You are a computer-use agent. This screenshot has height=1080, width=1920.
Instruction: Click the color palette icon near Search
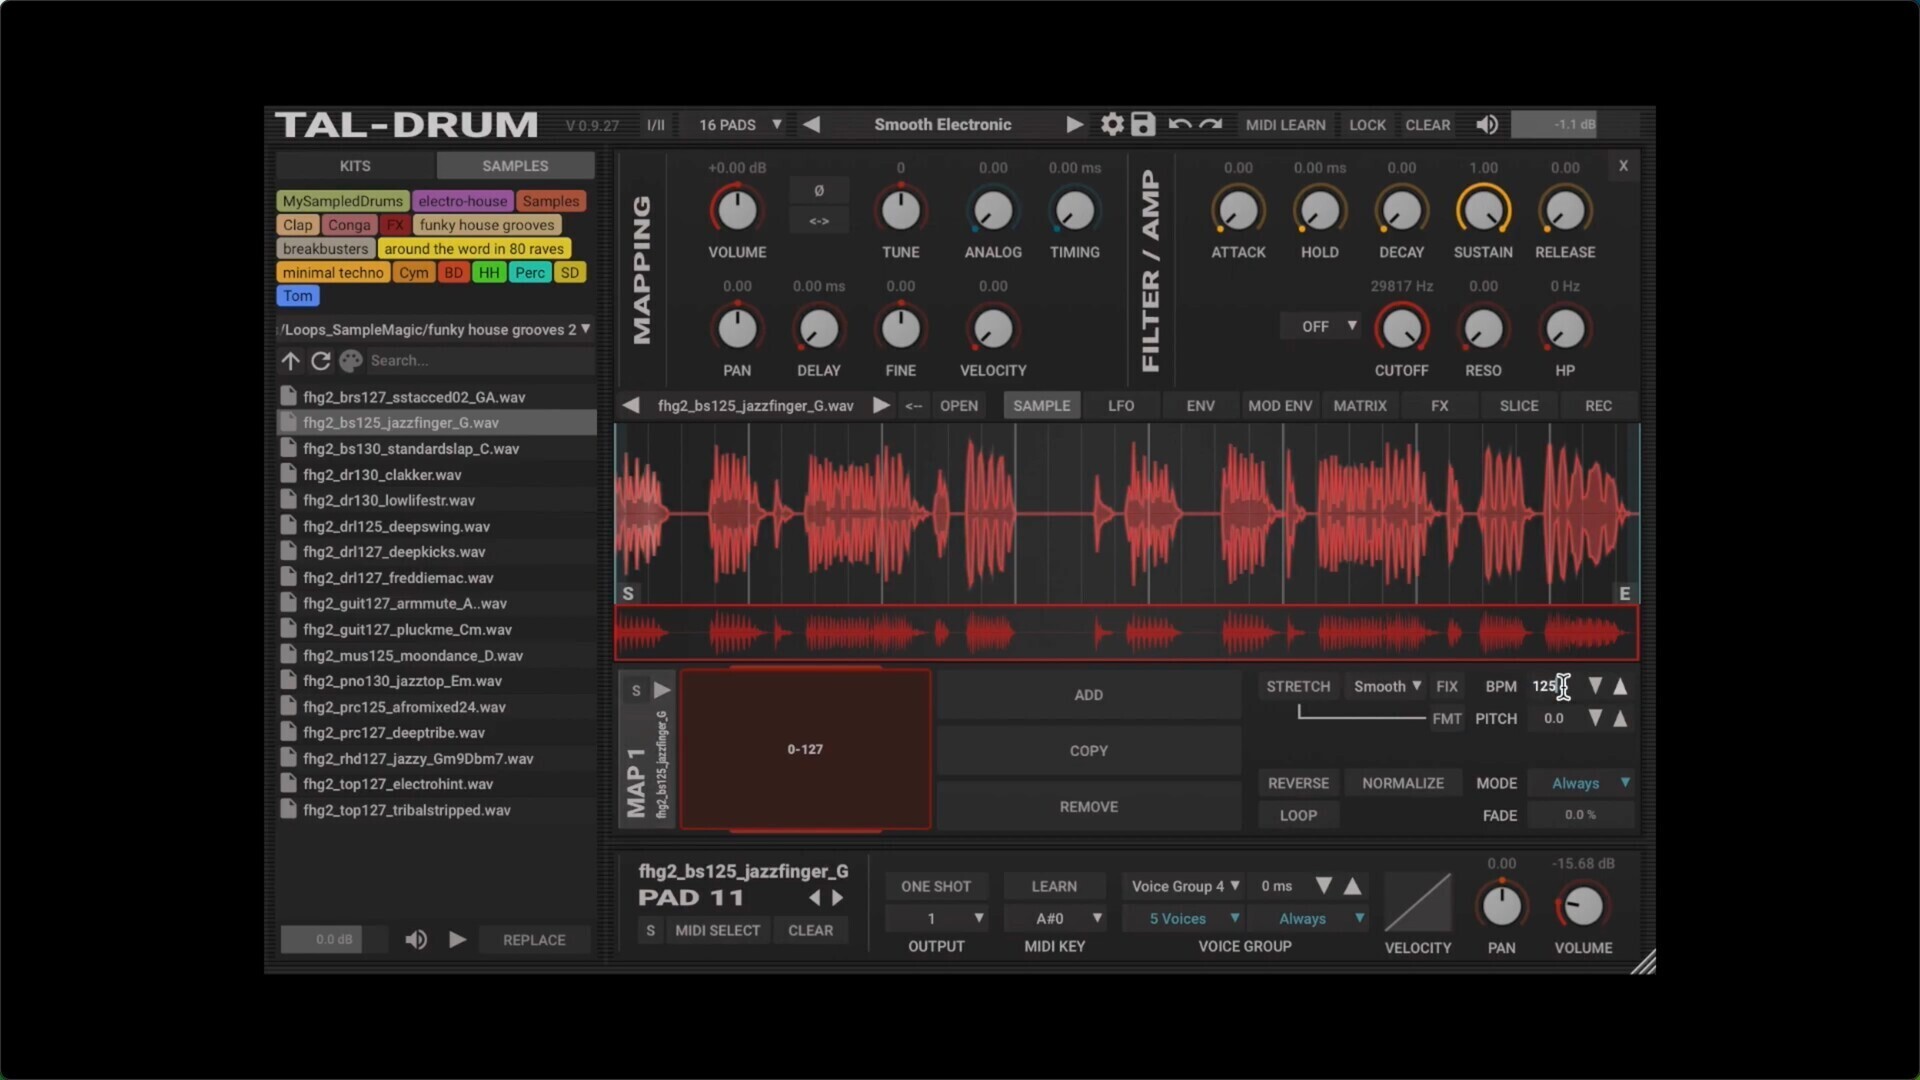(350, 361)
